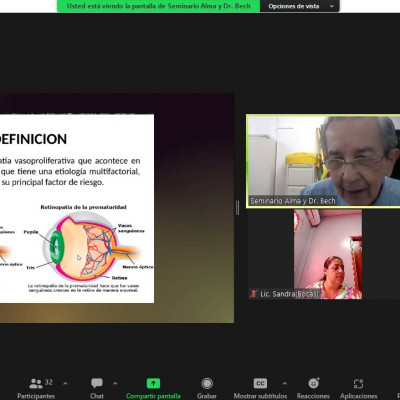Open the Aplicaciones icon
Viewport: 400px width, 400px height.
[358, 384]
